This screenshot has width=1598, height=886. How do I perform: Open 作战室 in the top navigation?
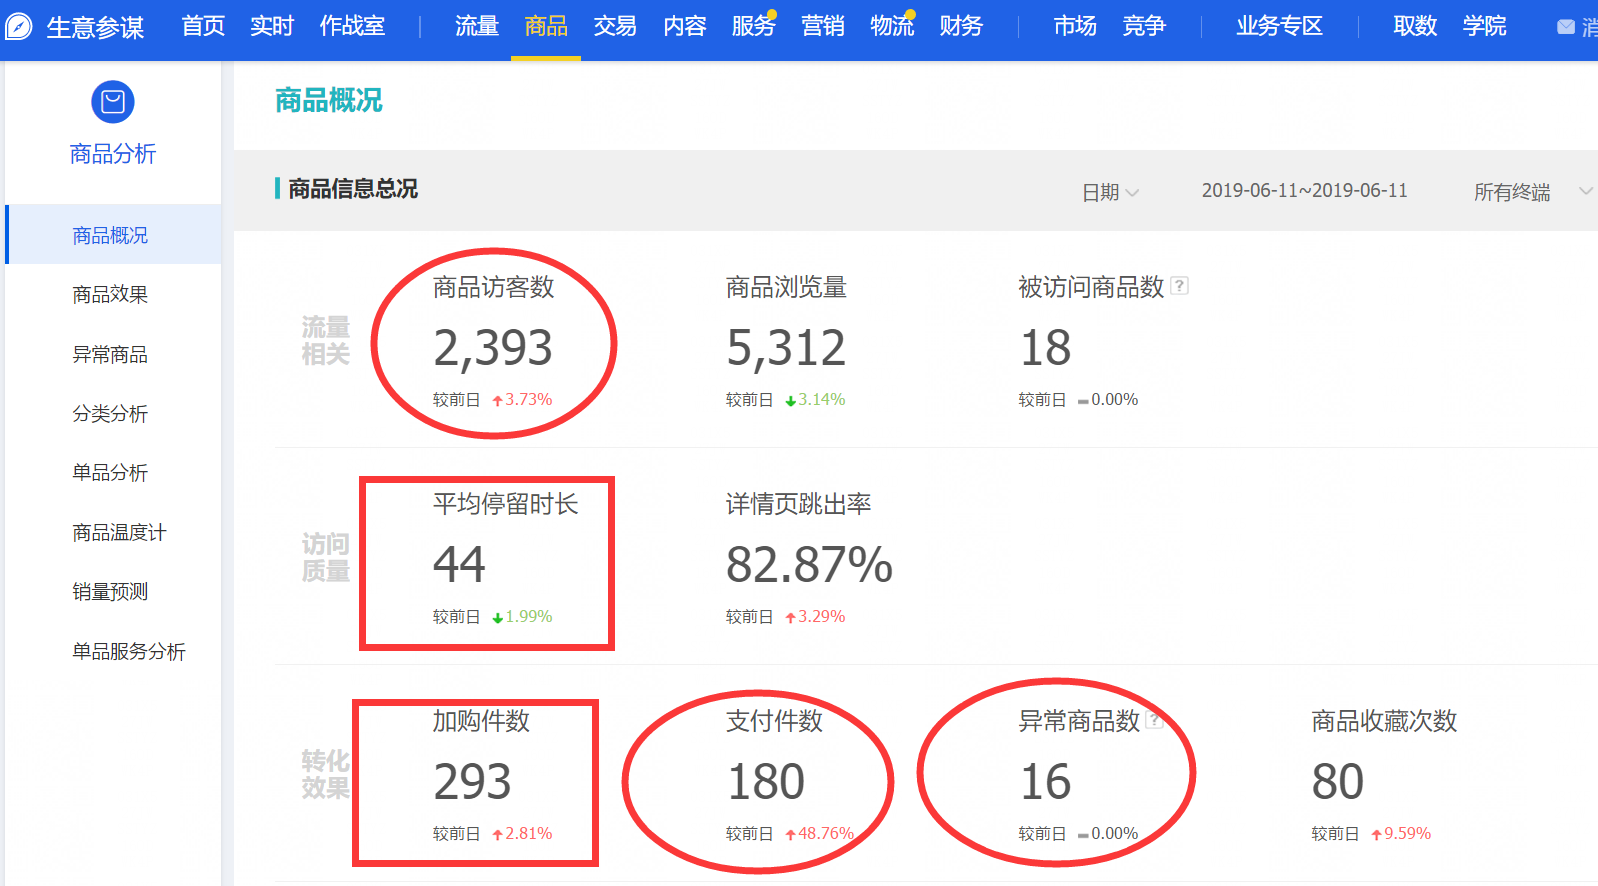coord(352,26)
